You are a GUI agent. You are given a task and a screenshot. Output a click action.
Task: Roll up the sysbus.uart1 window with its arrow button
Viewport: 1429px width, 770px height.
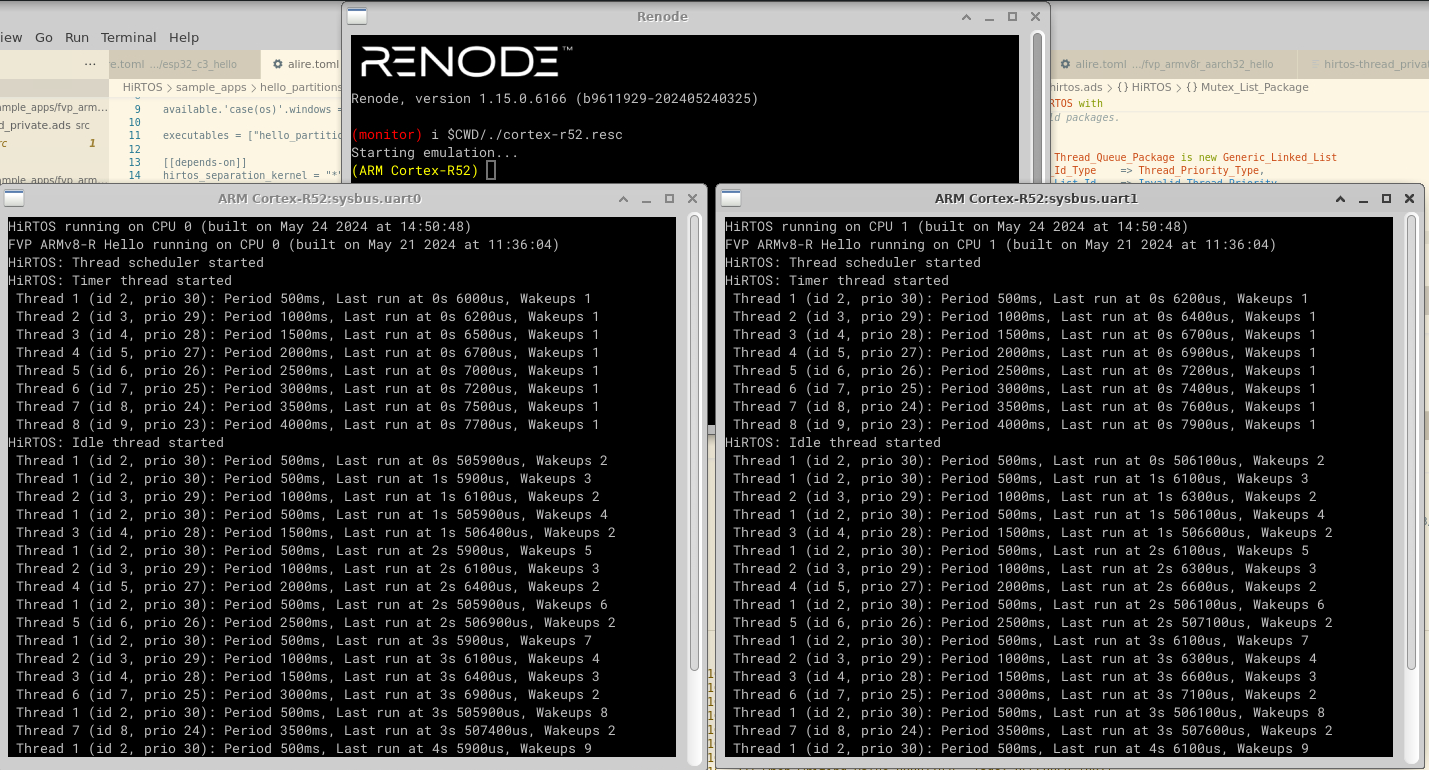1339,199
